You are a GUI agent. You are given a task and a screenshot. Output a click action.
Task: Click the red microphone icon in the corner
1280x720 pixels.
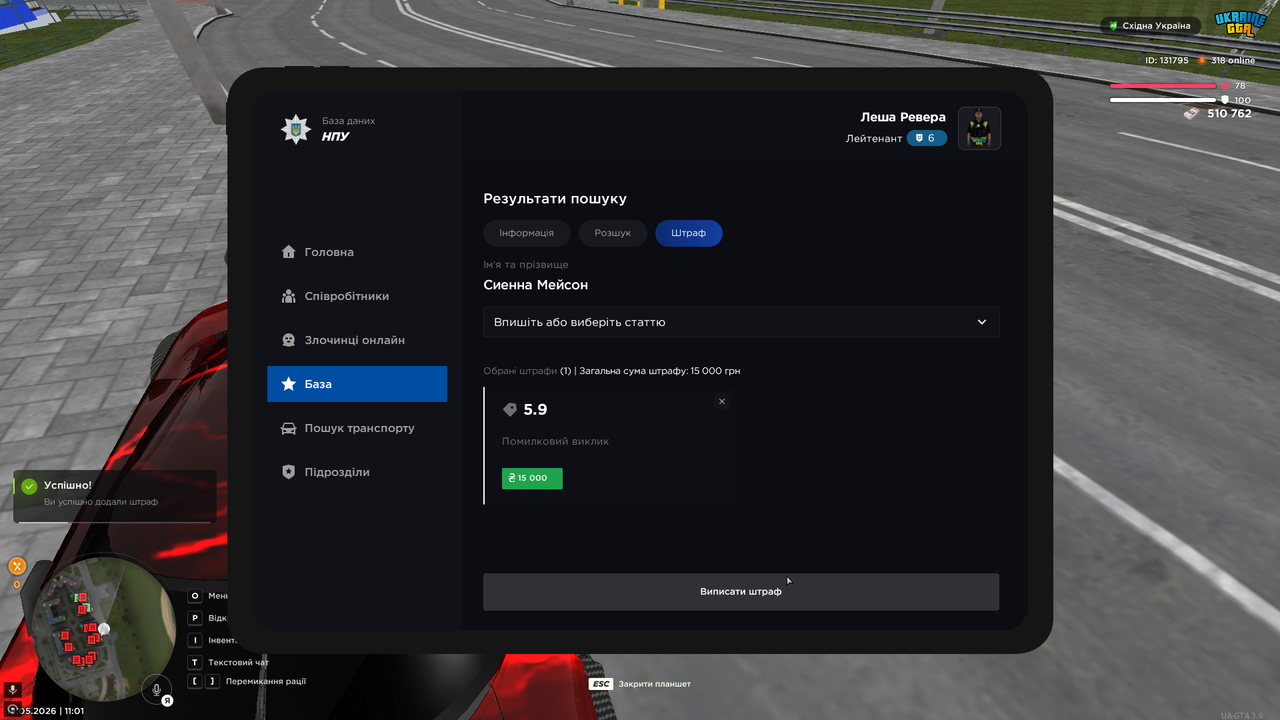pyautogui.click(x=13, y=689)
